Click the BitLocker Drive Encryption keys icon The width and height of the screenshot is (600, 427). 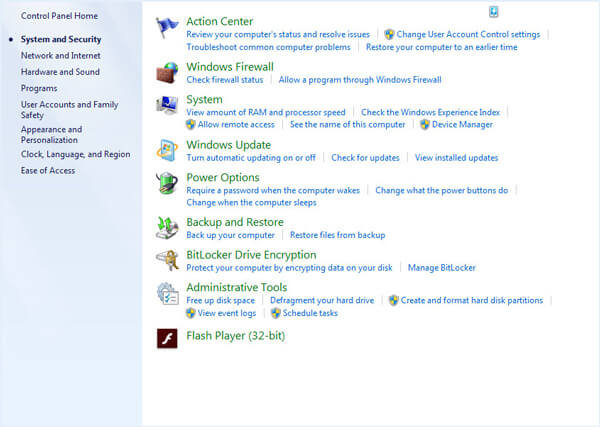coord(167,260)
